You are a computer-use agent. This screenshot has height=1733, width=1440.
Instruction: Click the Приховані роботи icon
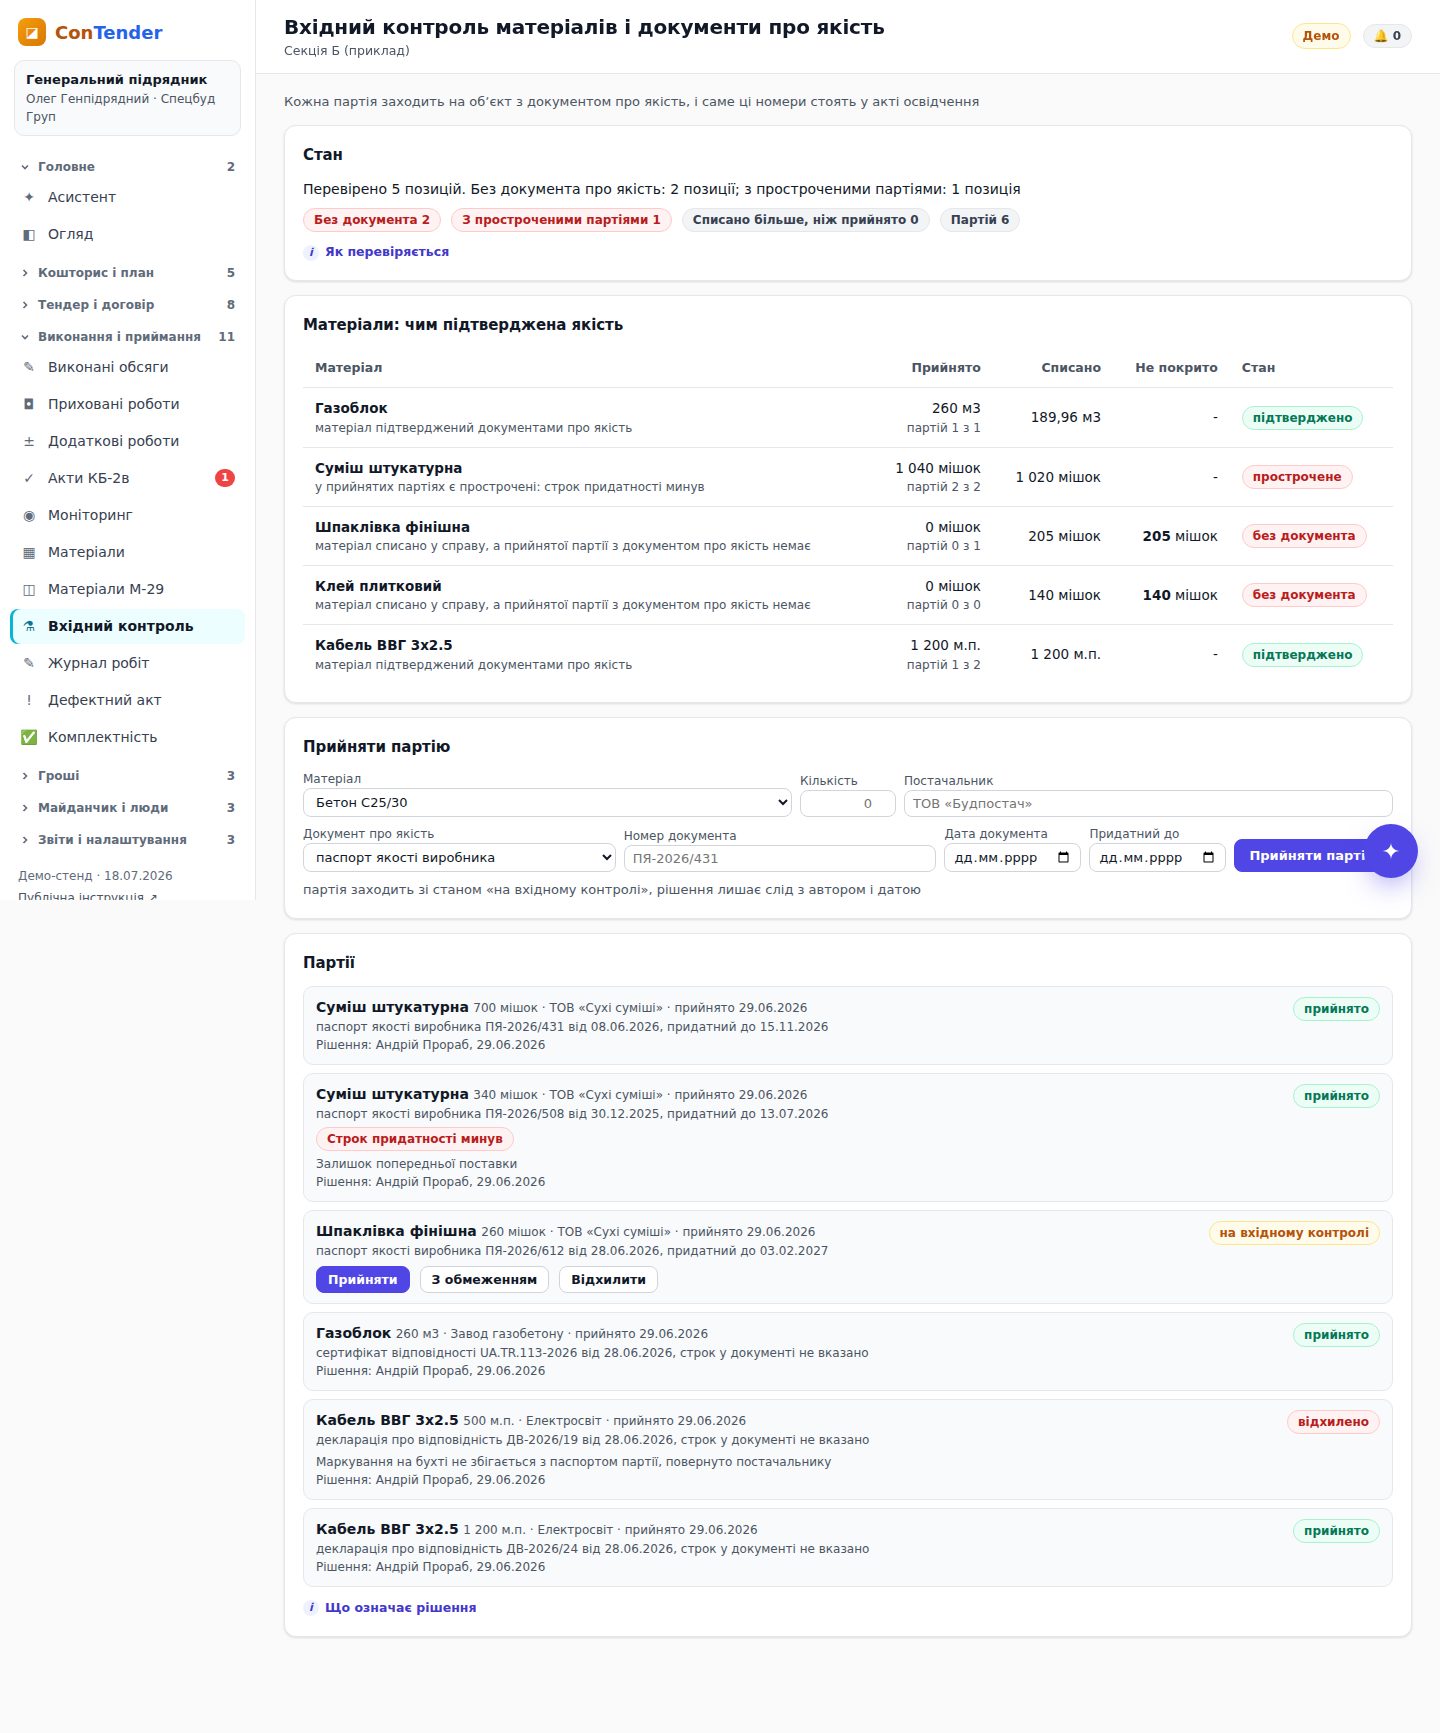tap(29, 404)
